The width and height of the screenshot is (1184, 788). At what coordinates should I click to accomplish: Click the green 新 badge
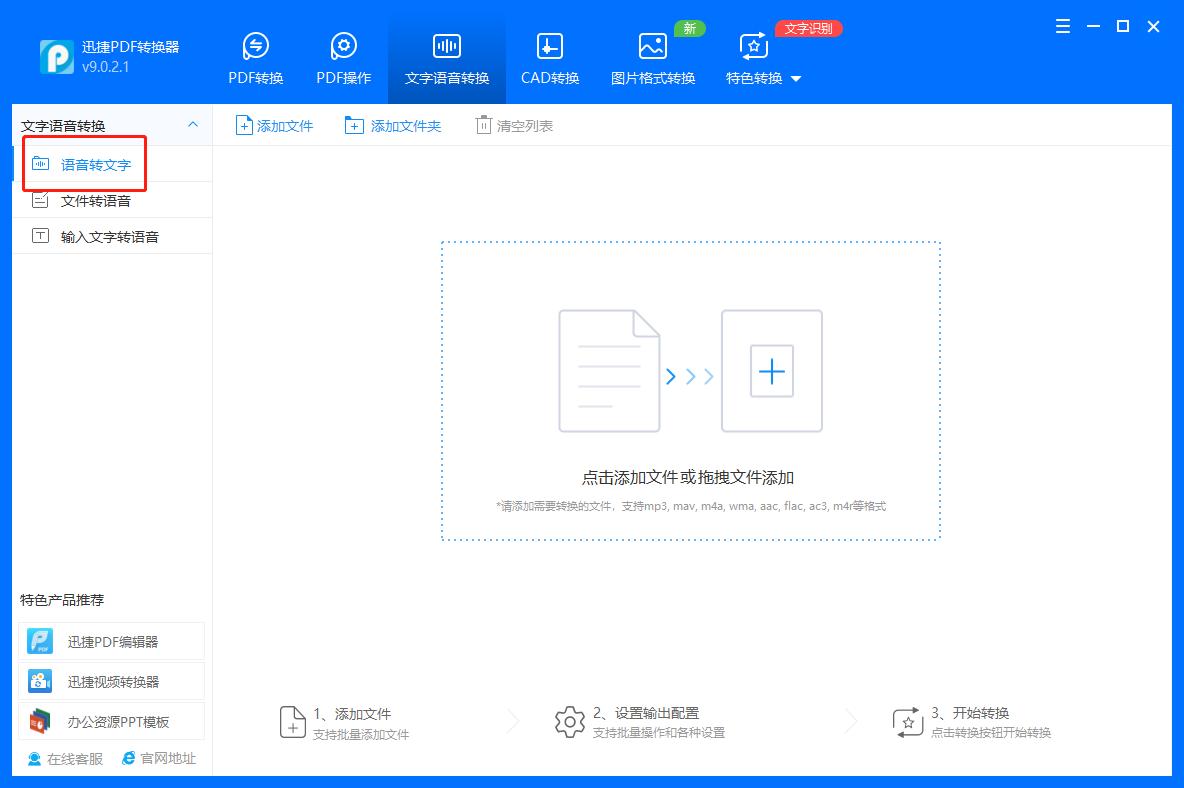point(689,29)
